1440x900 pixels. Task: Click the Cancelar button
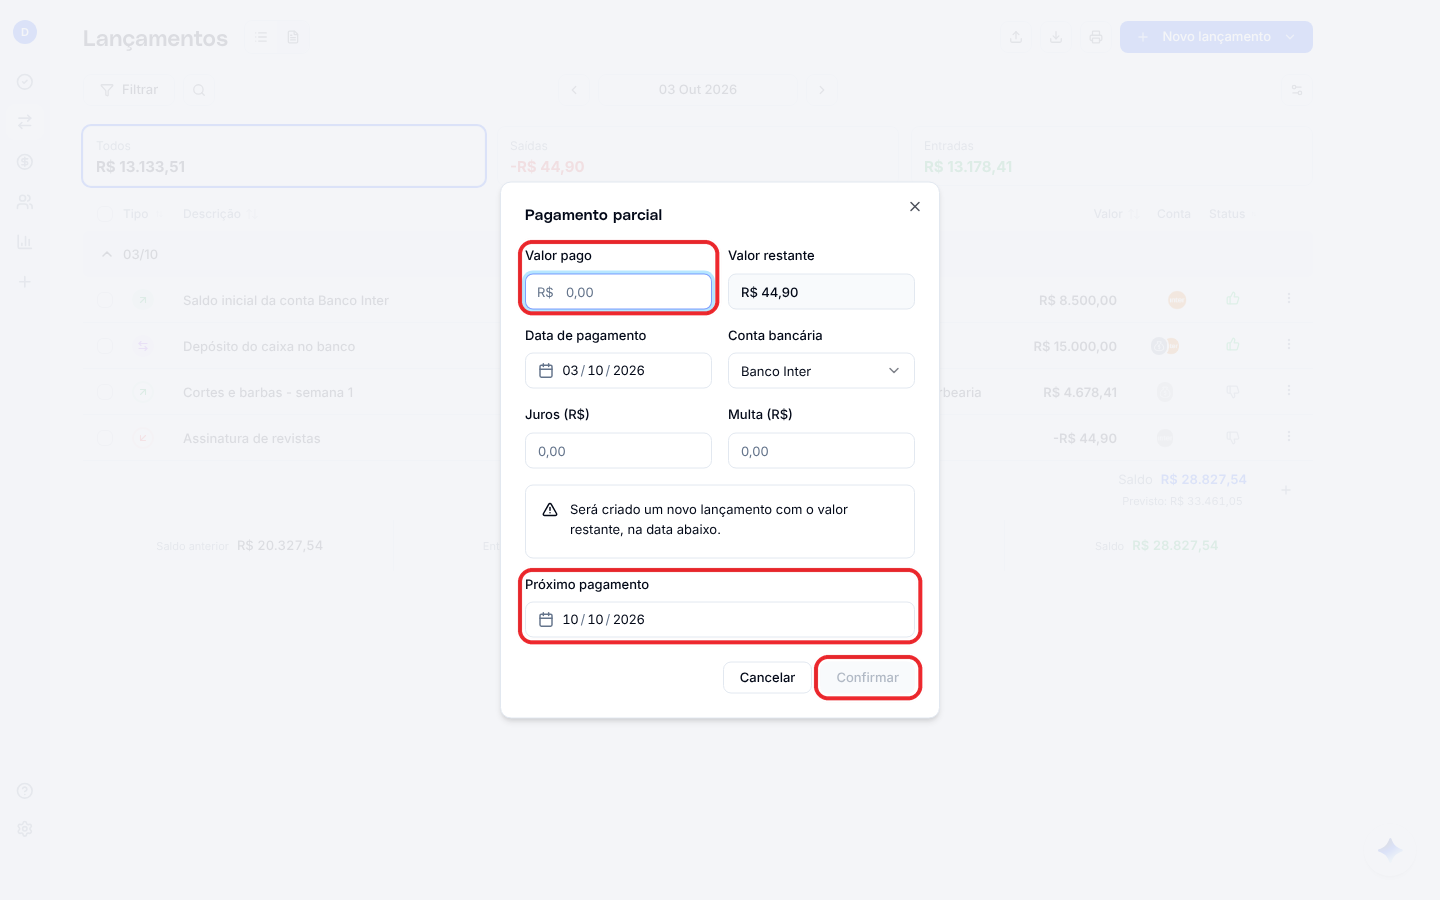767,678
